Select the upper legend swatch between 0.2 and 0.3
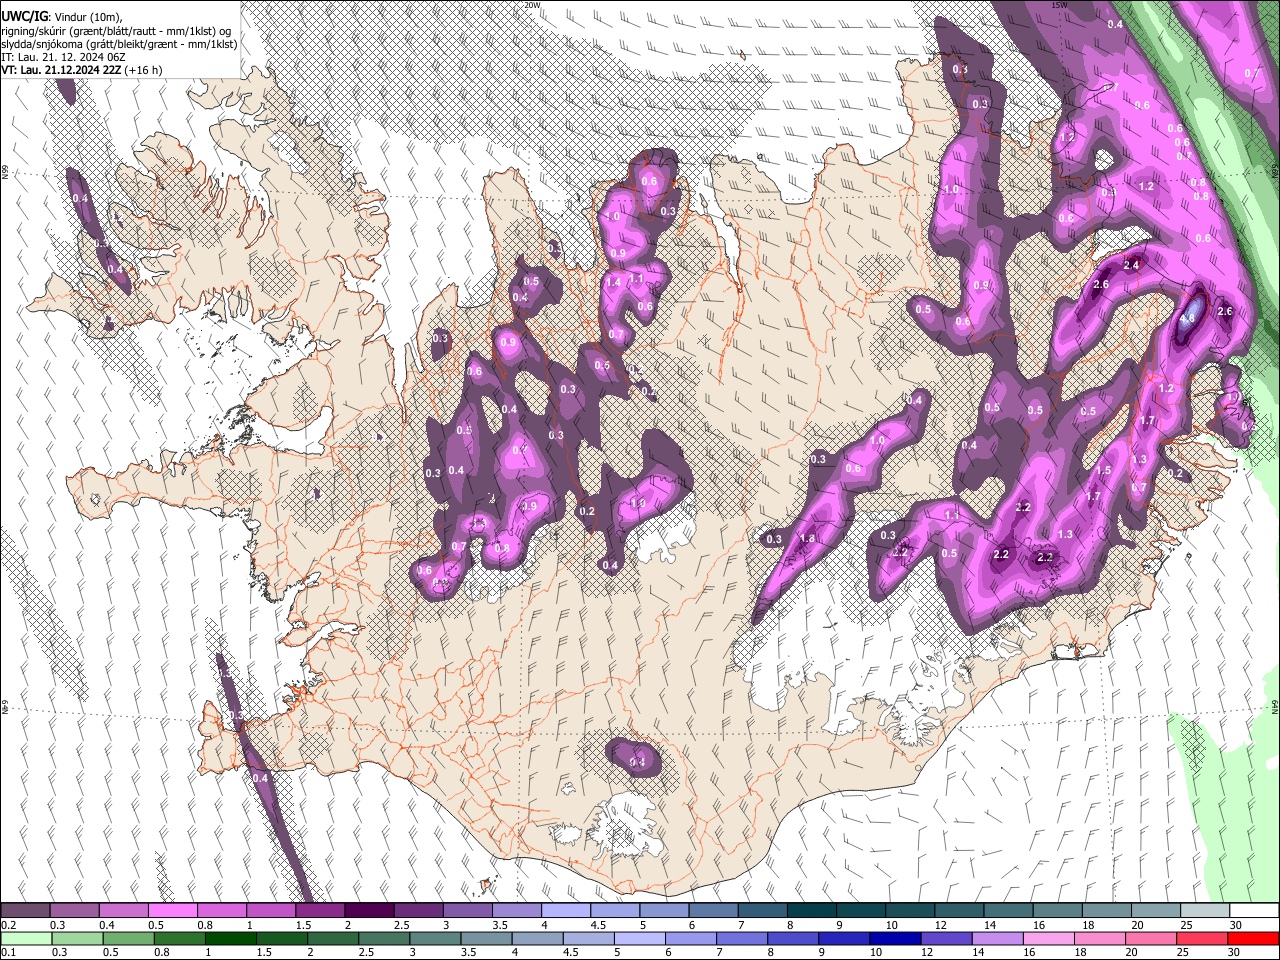The image size is (1280, 960). (x=25, y=911)
